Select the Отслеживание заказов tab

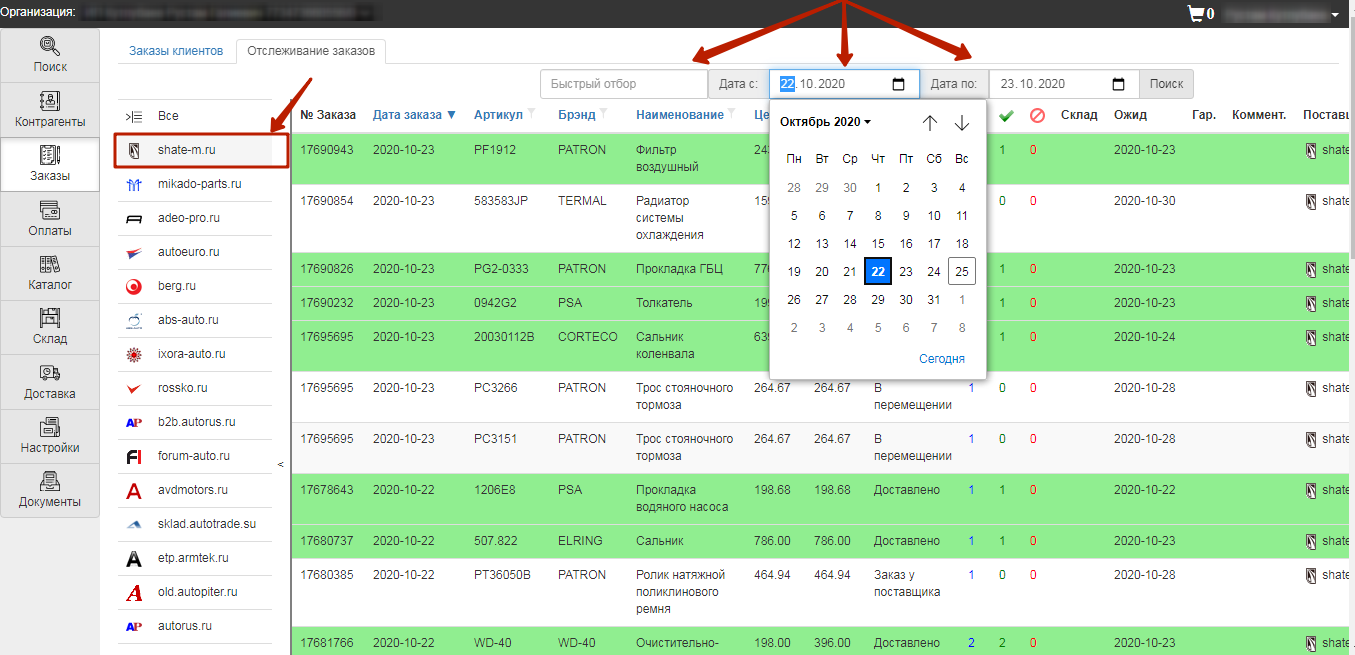pos(310,51)
